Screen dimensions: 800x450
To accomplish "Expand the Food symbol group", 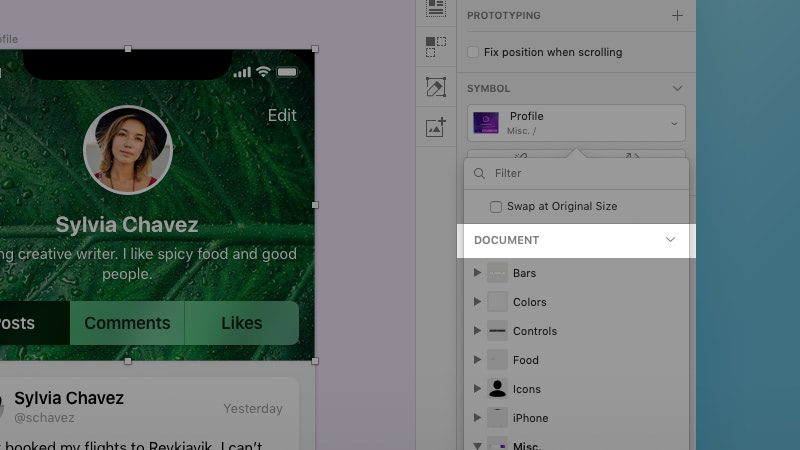I will [477, 360].
